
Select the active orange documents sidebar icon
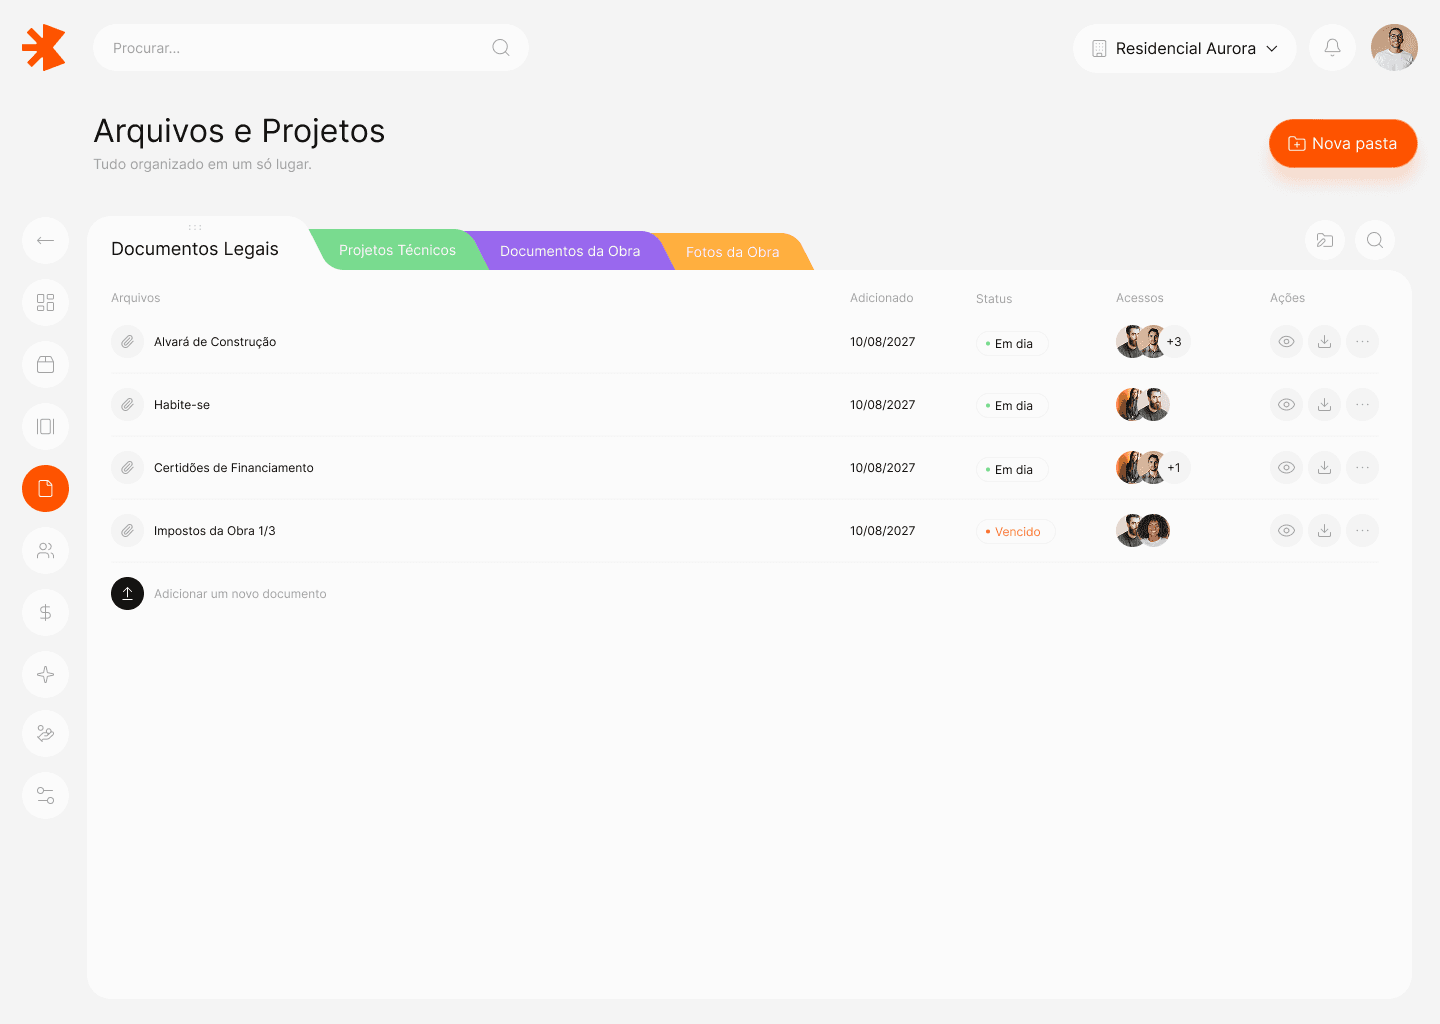[45, 488]
